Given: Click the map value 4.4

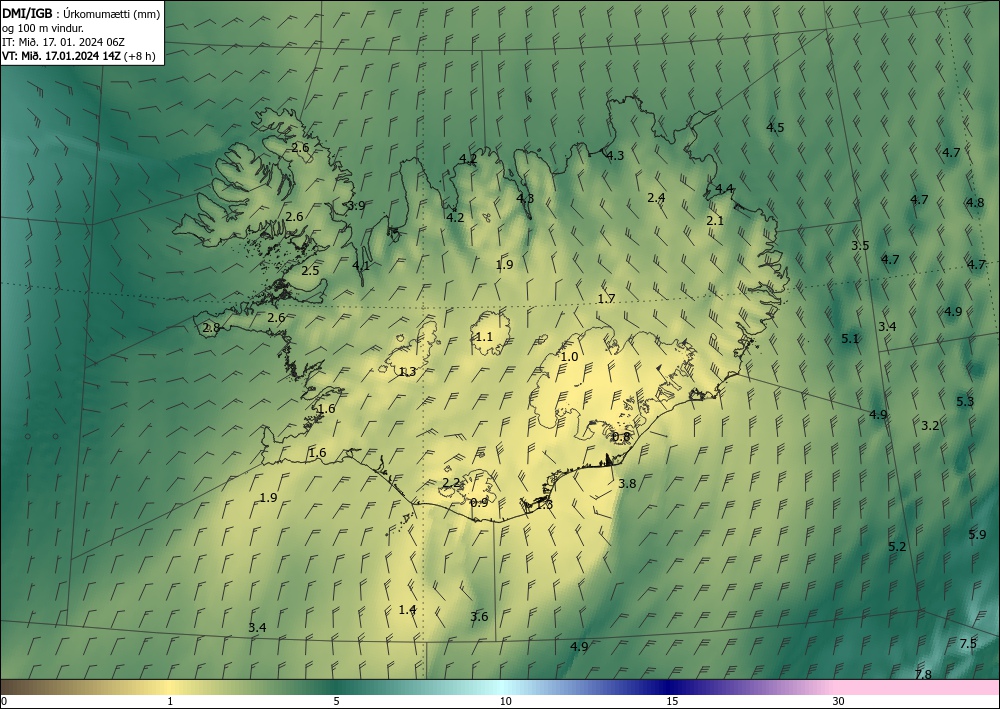Looking at the screenshot, I should (x=724, y=189).
